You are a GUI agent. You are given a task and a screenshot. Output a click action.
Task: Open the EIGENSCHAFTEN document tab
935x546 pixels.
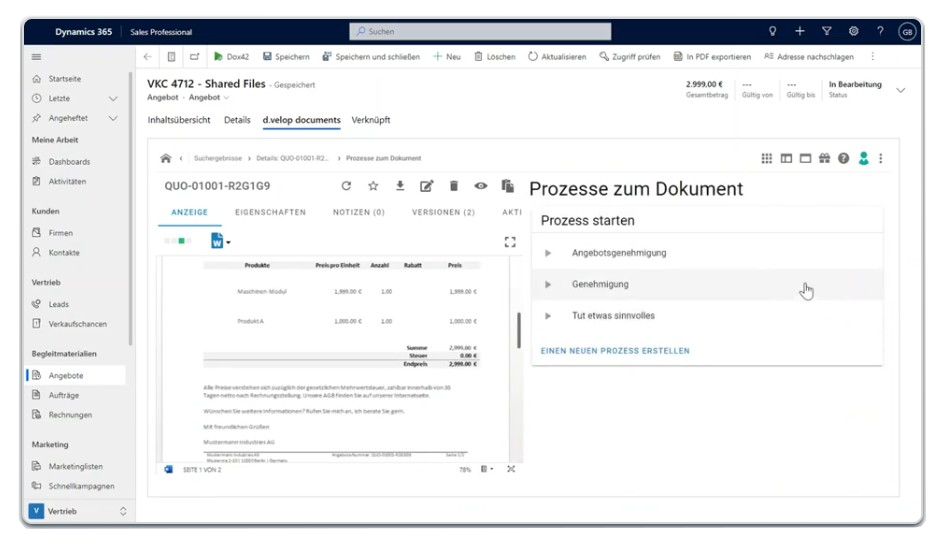(x=270, y=212)
